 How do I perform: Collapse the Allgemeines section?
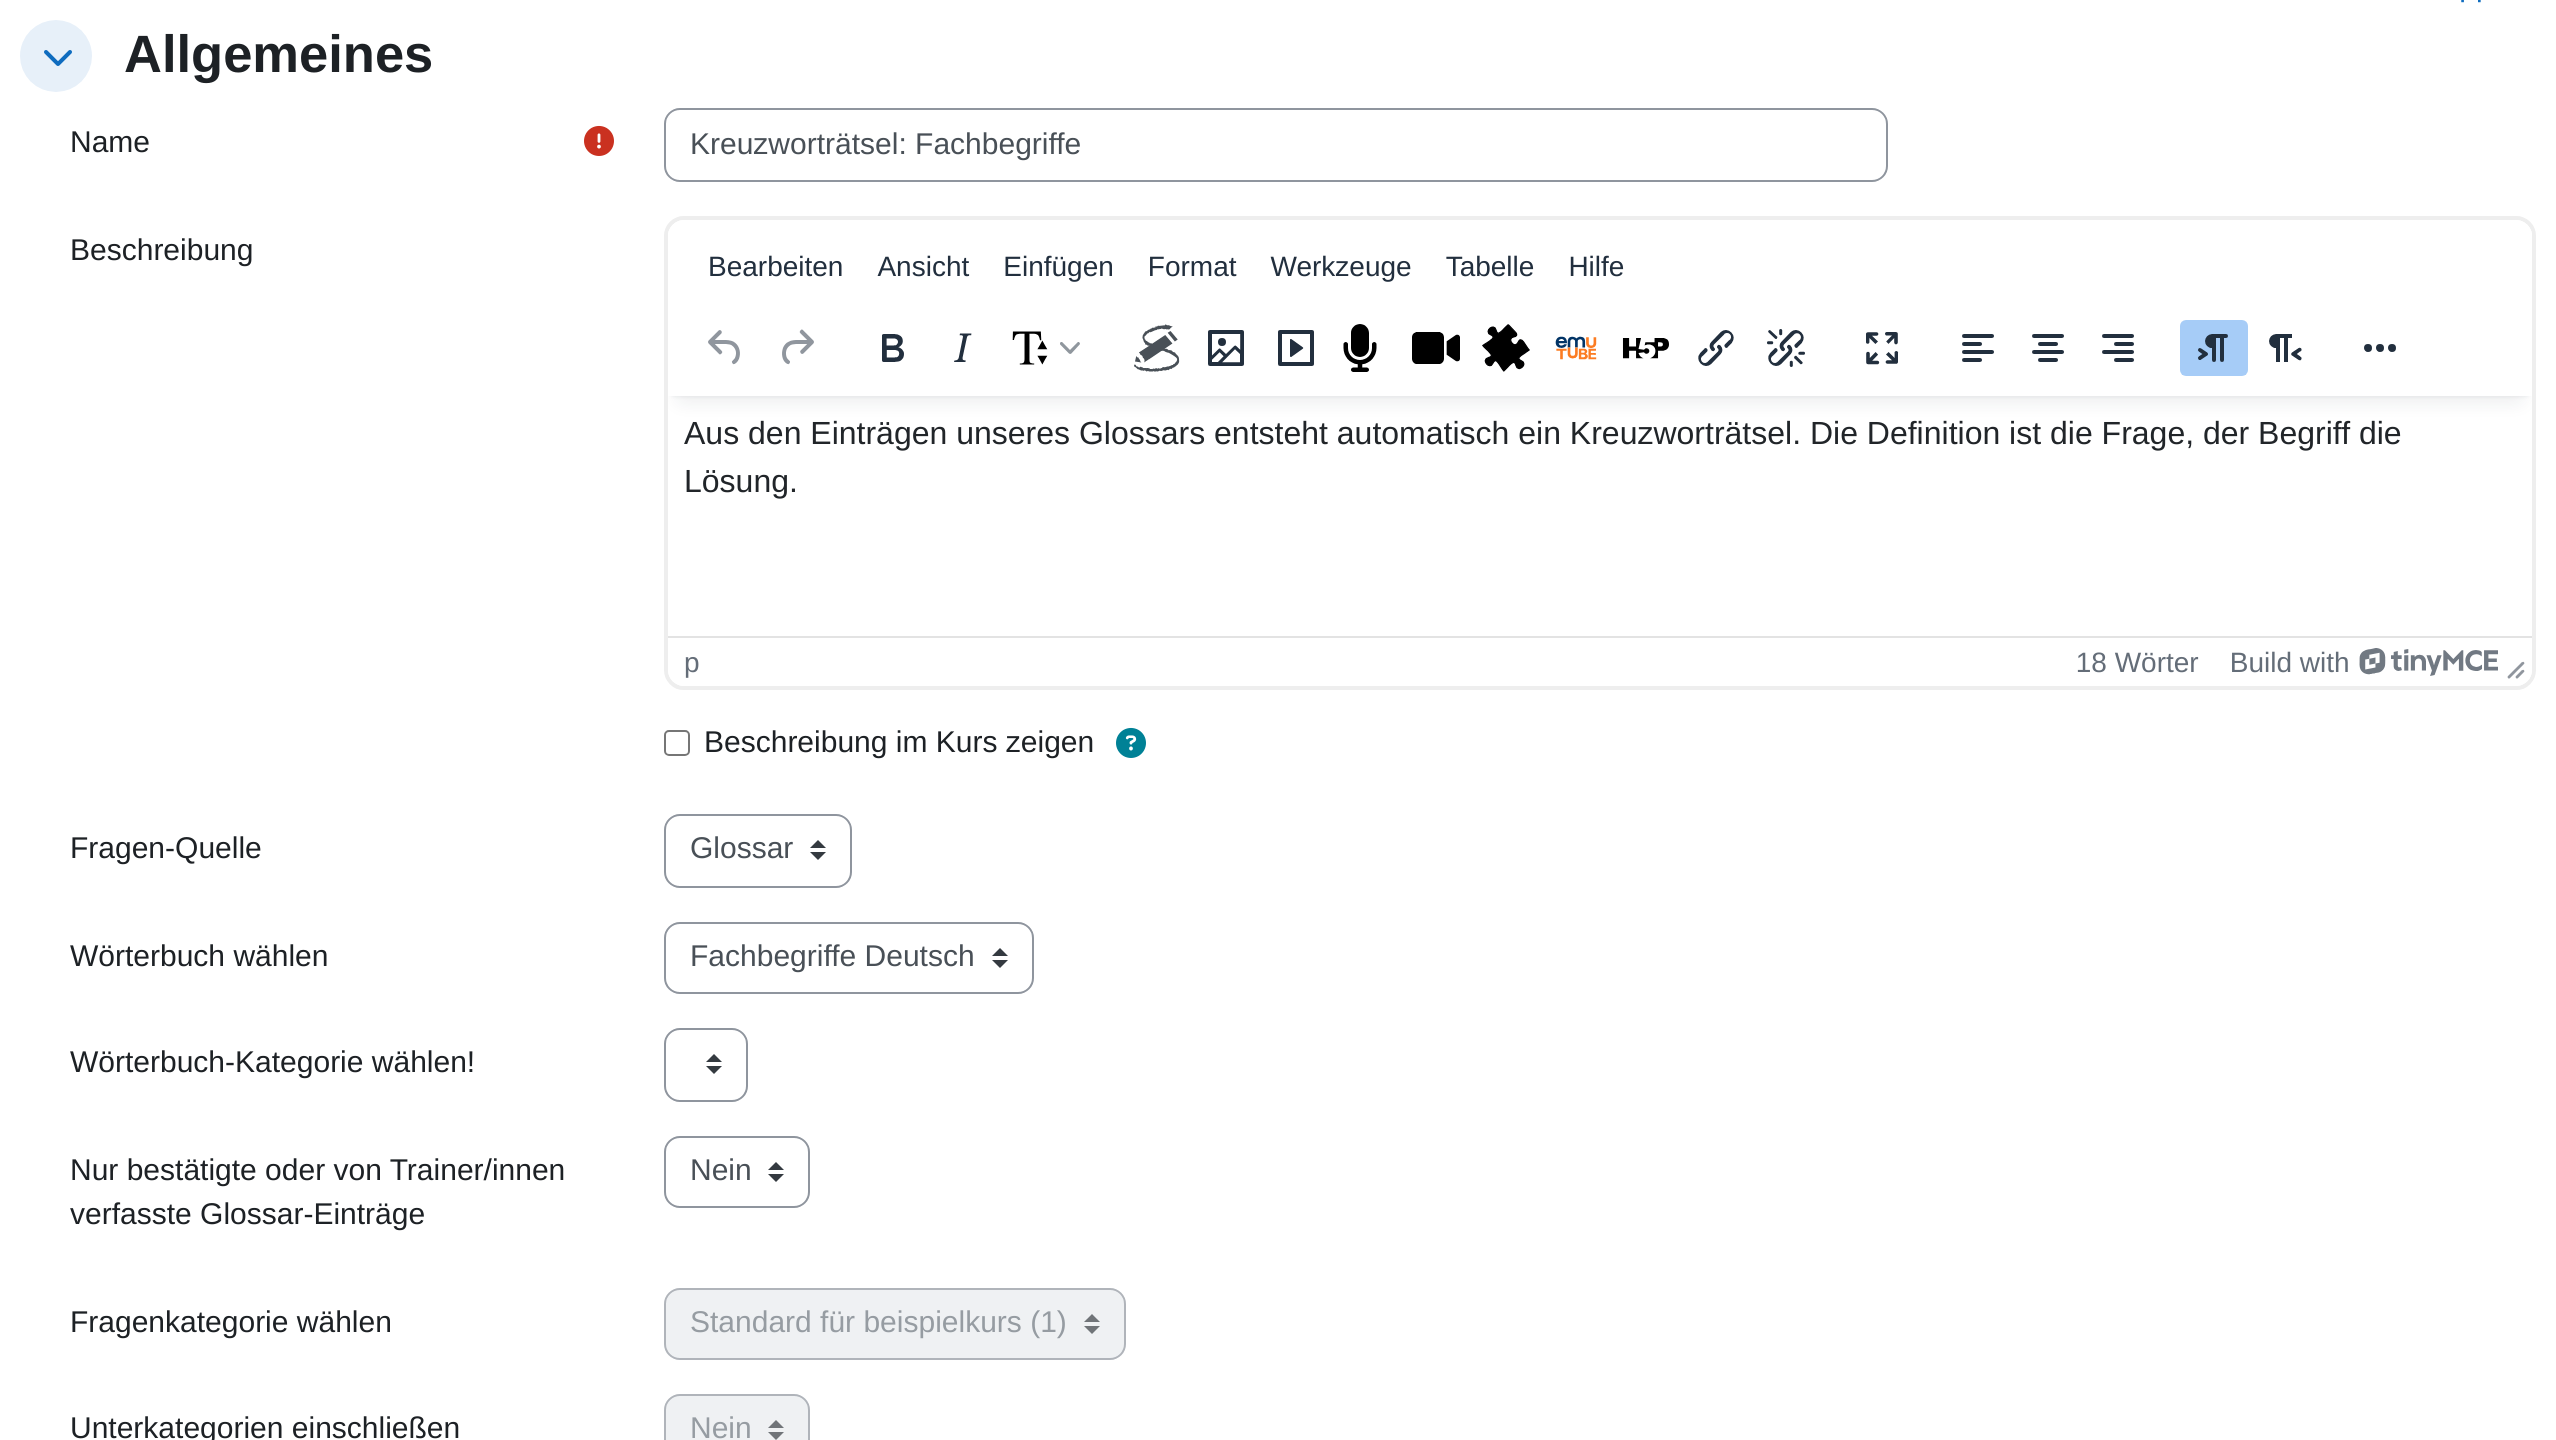pyautogui.click(x=57, y=56)
